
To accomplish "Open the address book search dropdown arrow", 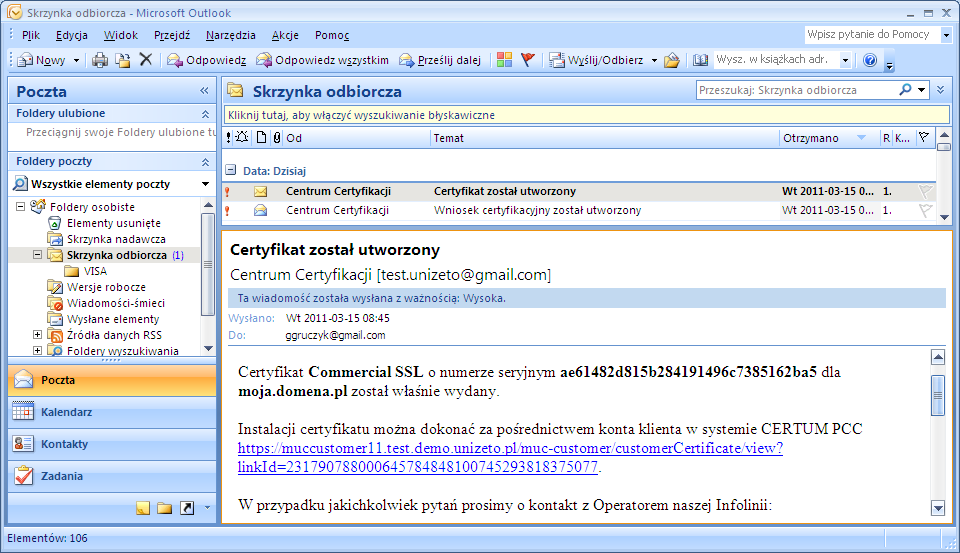I will pyautogui.click(x=846, y=60).
